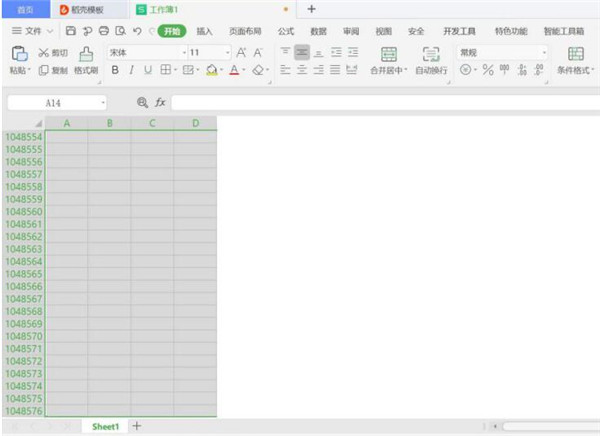The image size is (600, 436).
Task: Click the Wrap Text icon
Action: (x=431, y=54)
